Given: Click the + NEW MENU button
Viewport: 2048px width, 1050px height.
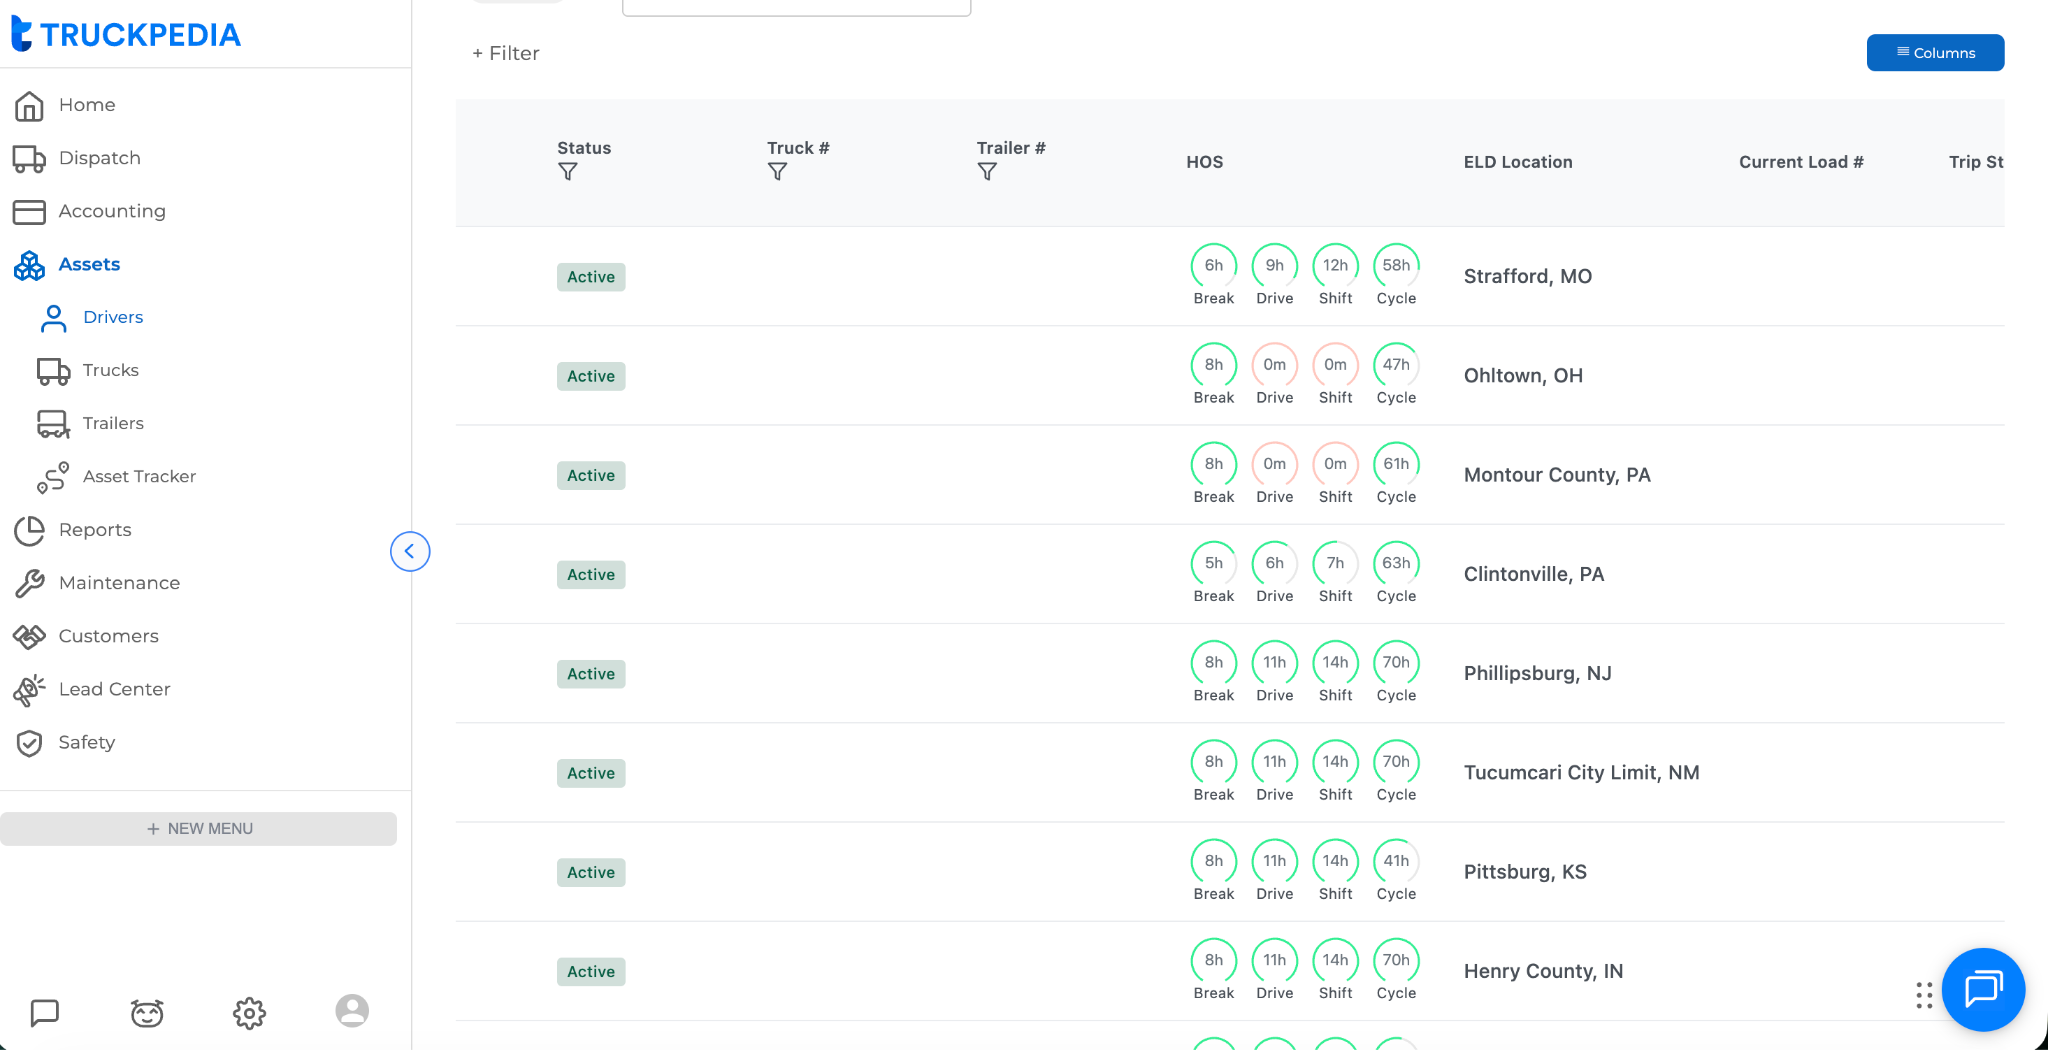Looking at the screenshot, I should tap(199, 829).
